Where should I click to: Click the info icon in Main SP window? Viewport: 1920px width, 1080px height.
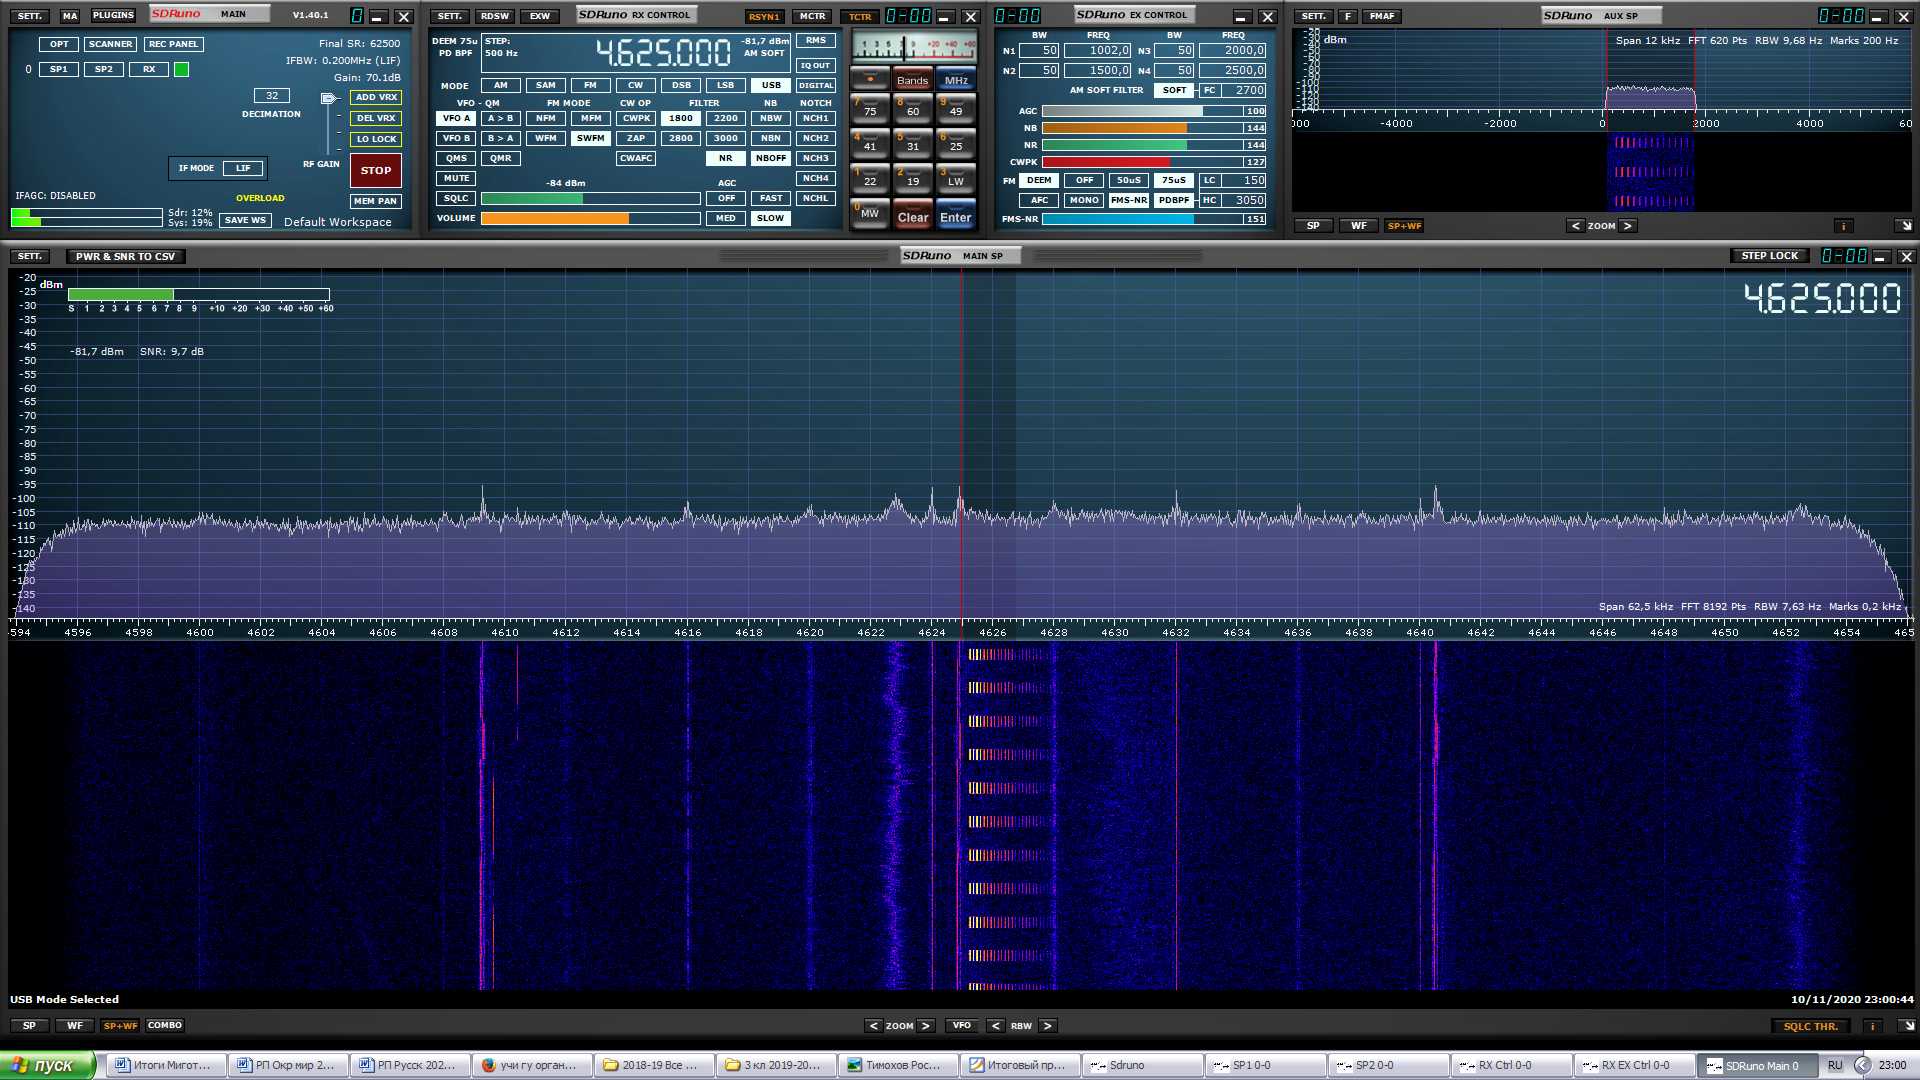tap(1873, 1026)
